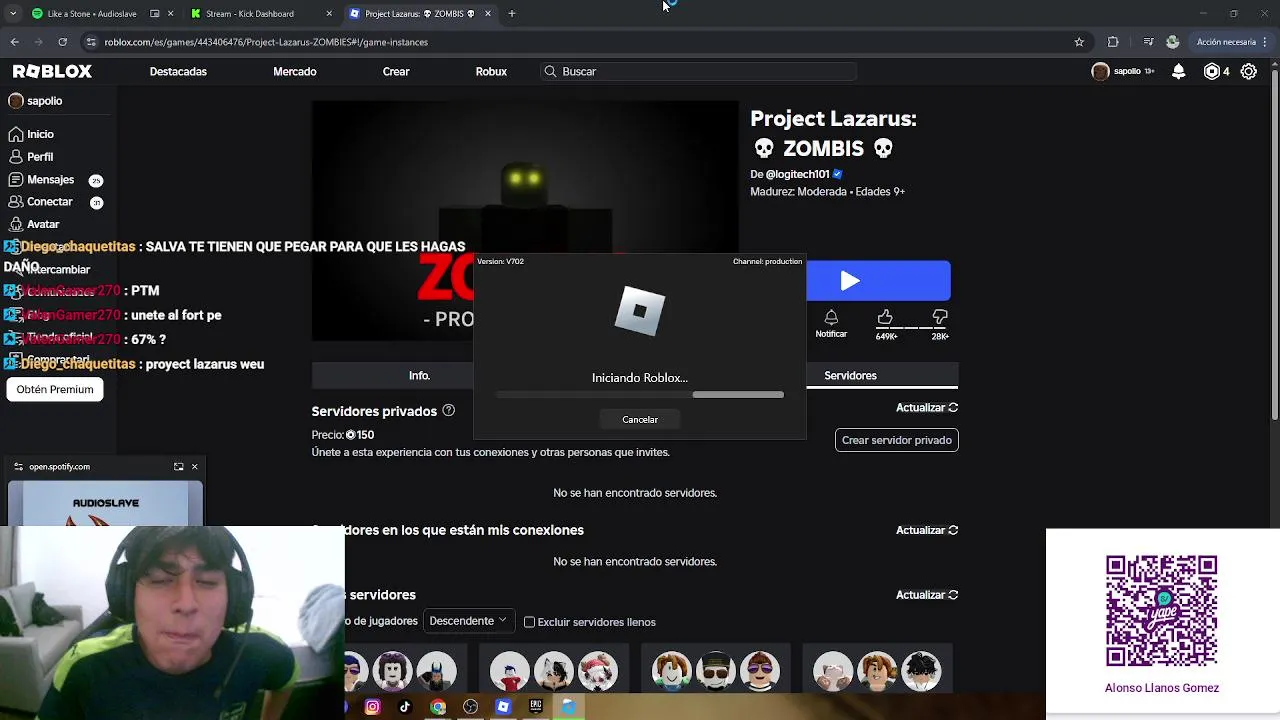Open Chrome profile avatar

point(1173,42)
